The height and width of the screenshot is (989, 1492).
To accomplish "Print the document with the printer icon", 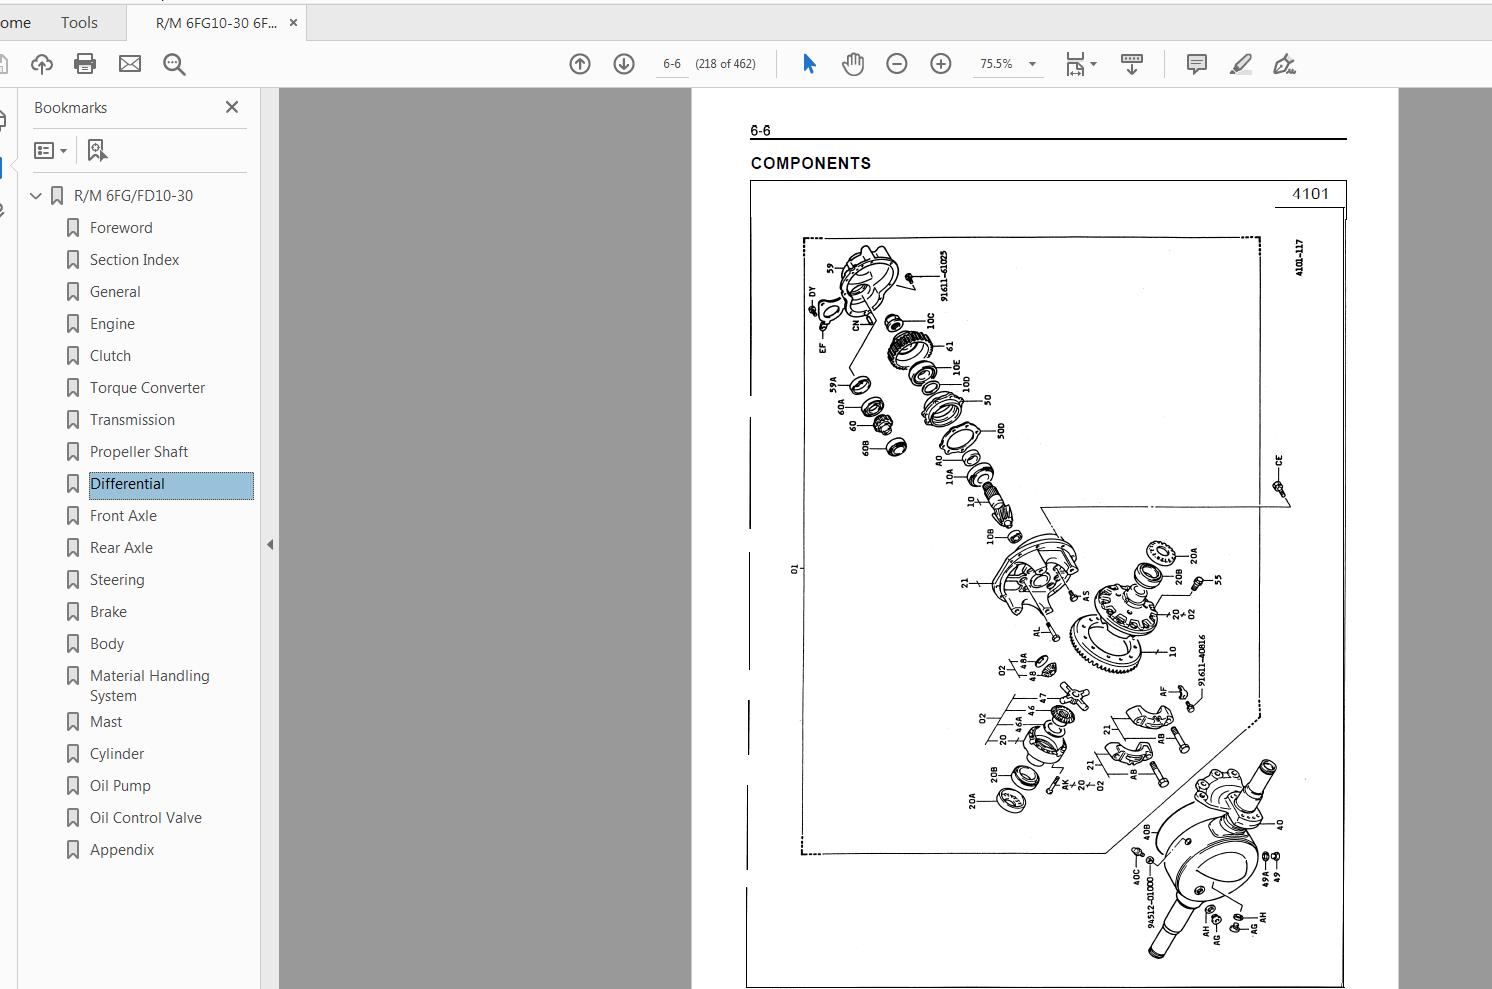I will pos(85,64).
